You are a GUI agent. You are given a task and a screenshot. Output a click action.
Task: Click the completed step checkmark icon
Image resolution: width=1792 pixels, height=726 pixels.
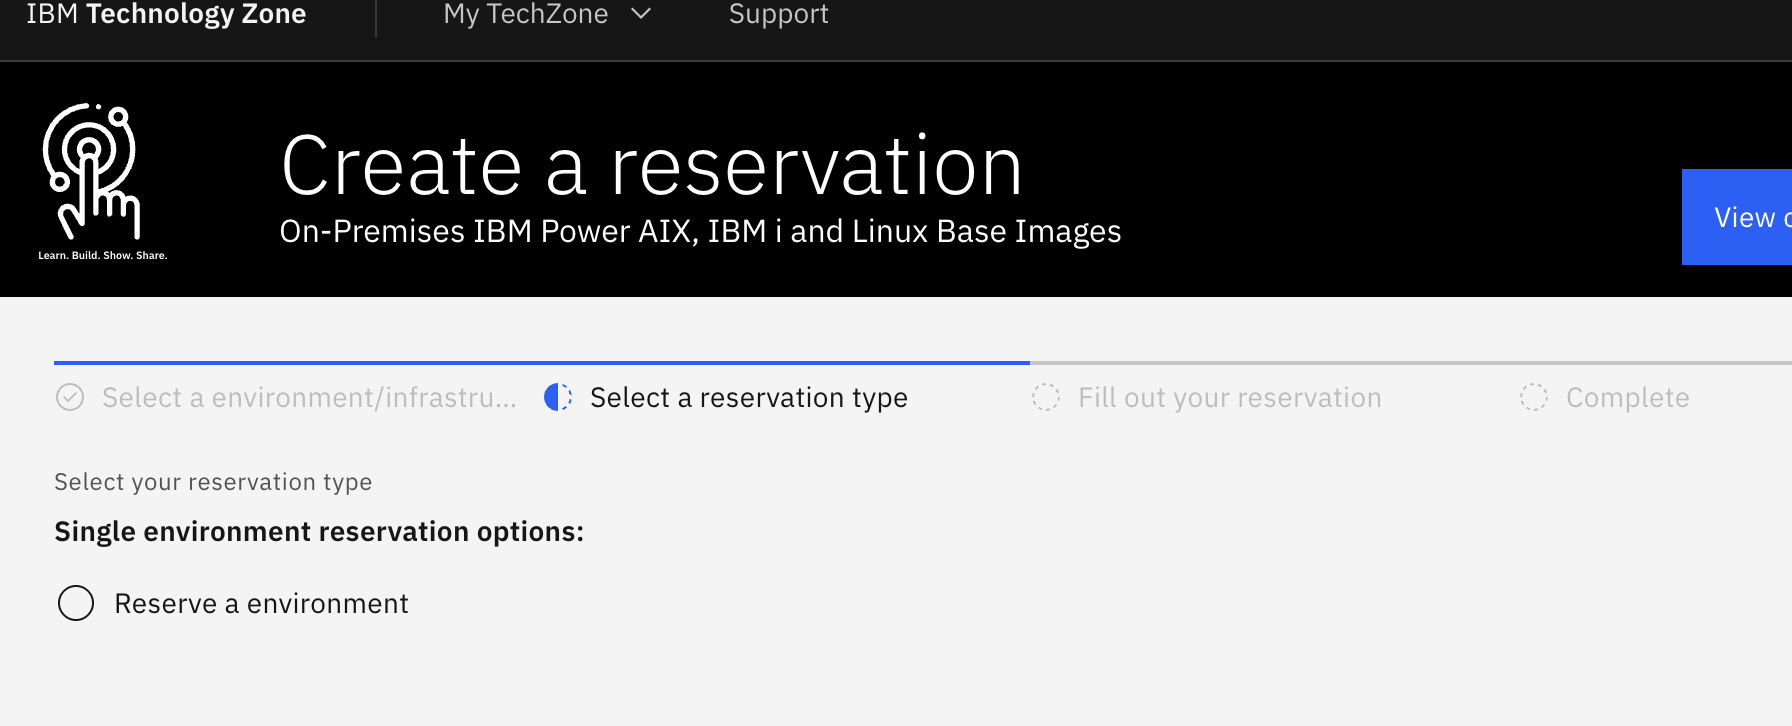tap(70, 398)
